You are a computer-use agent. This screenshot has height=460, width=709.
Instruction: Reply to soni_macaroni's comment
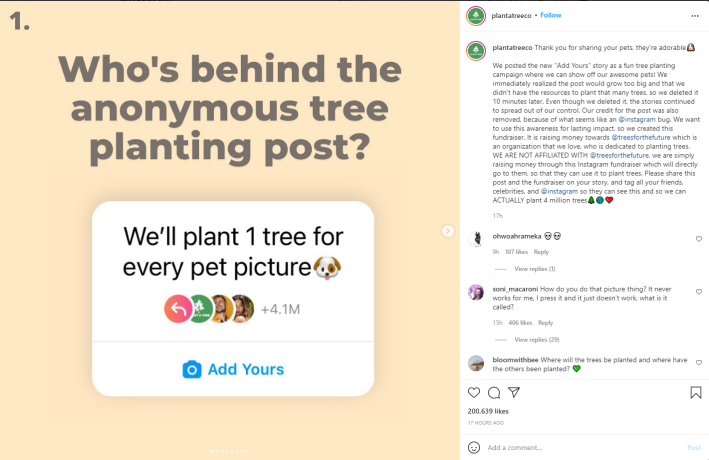click(x=545, y=323)
